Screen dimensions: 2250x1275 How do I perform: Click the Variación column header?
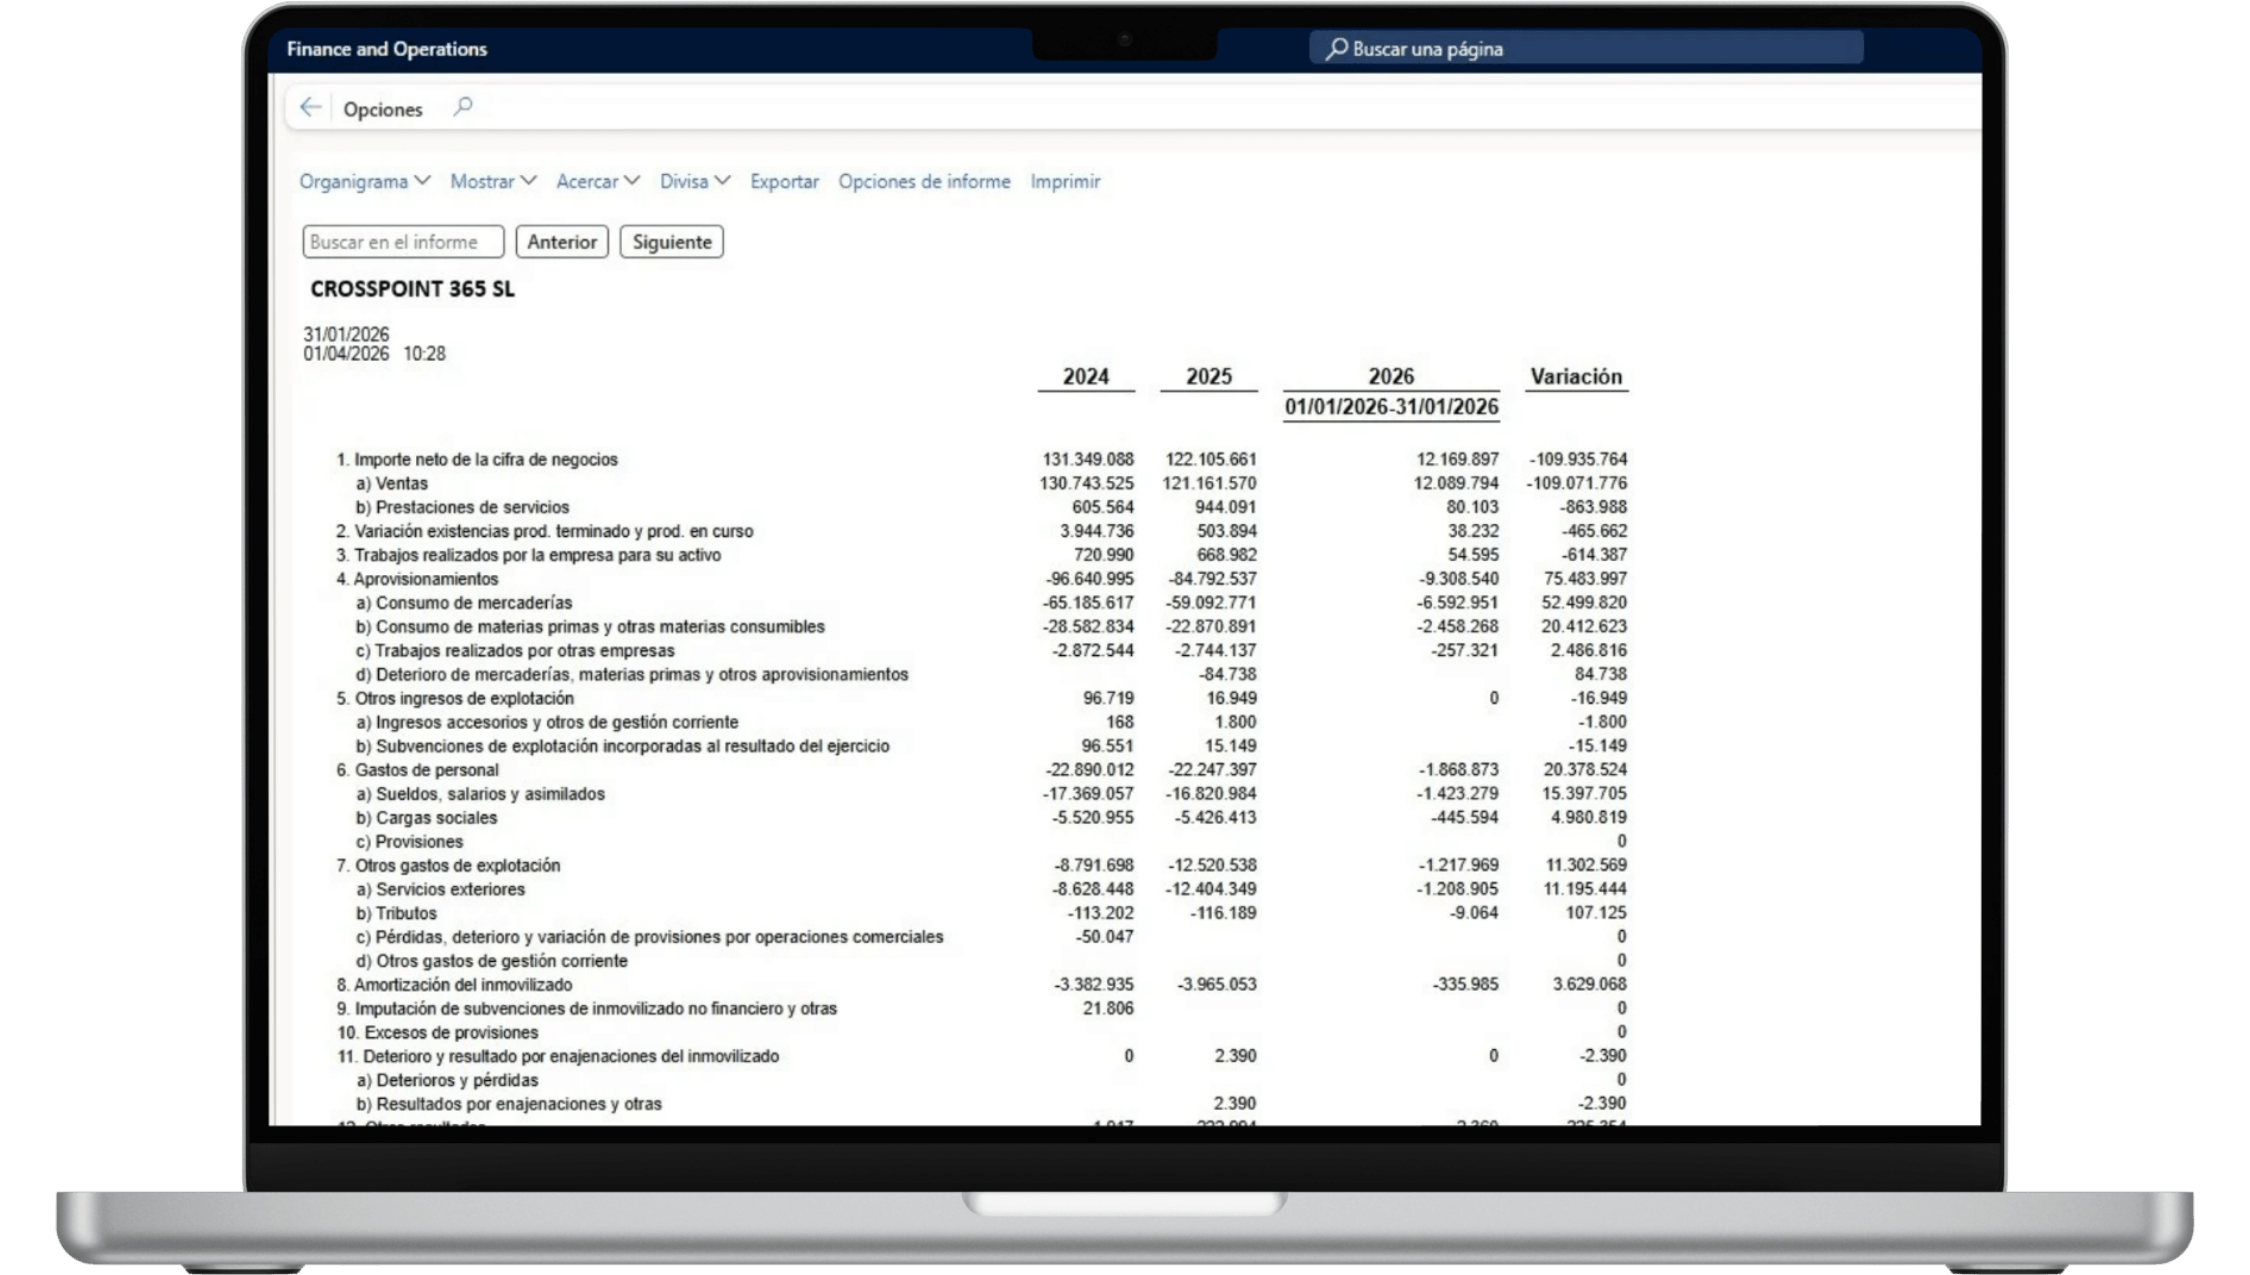point(1576,377)
